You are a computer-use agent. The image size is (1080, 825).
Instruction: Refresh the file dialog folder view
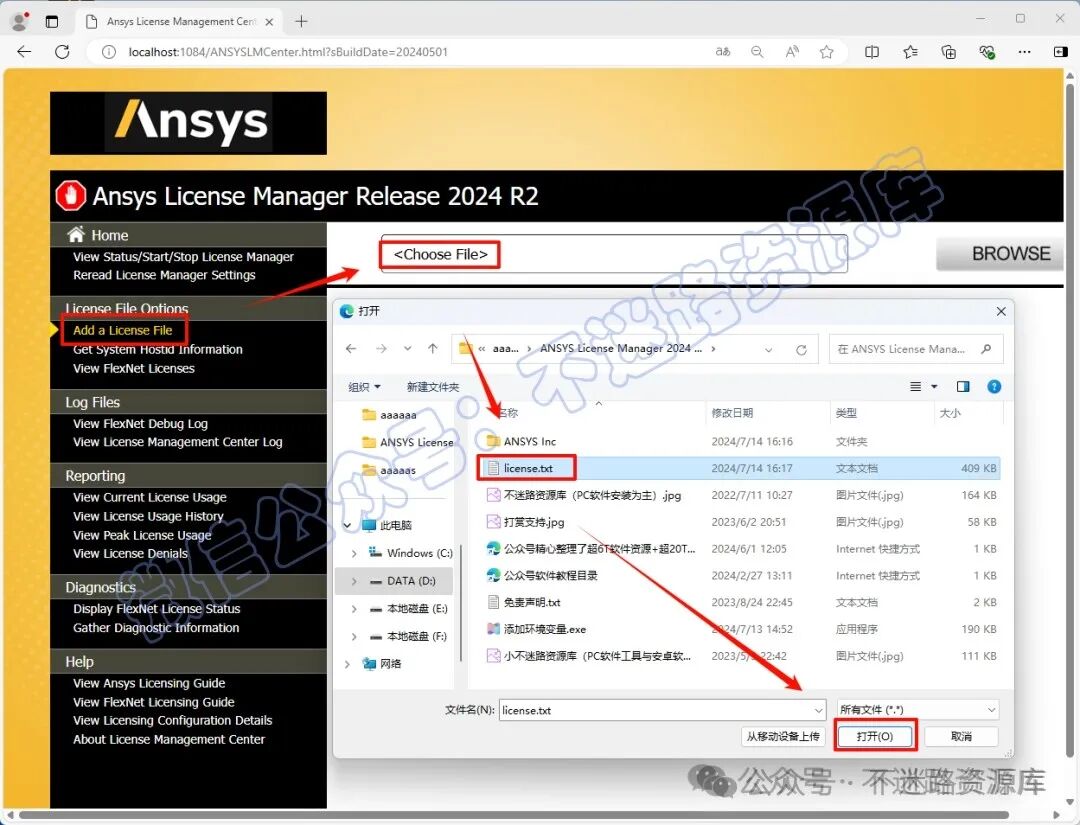(801, 350)
